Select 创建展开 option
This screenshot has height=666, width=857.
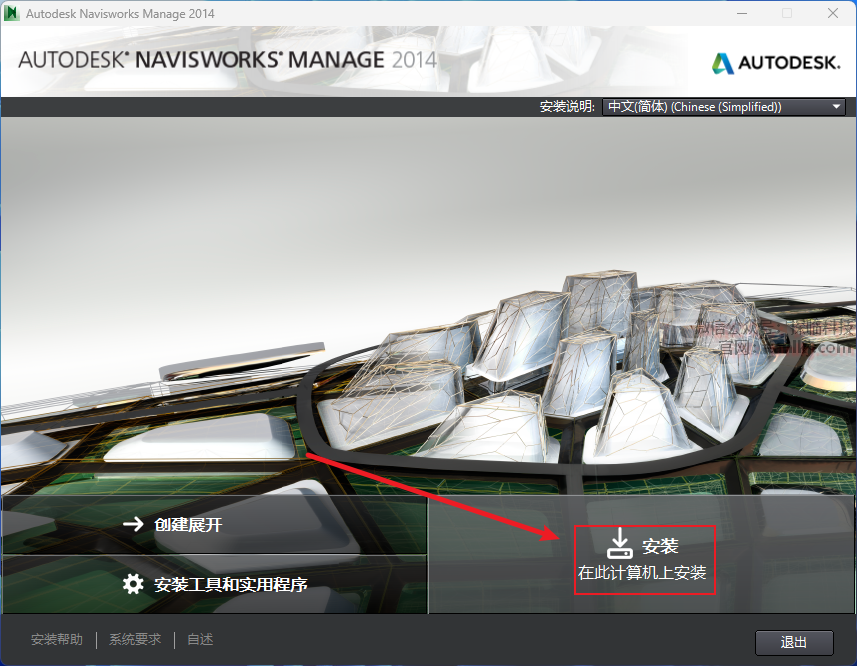(214, 524)
